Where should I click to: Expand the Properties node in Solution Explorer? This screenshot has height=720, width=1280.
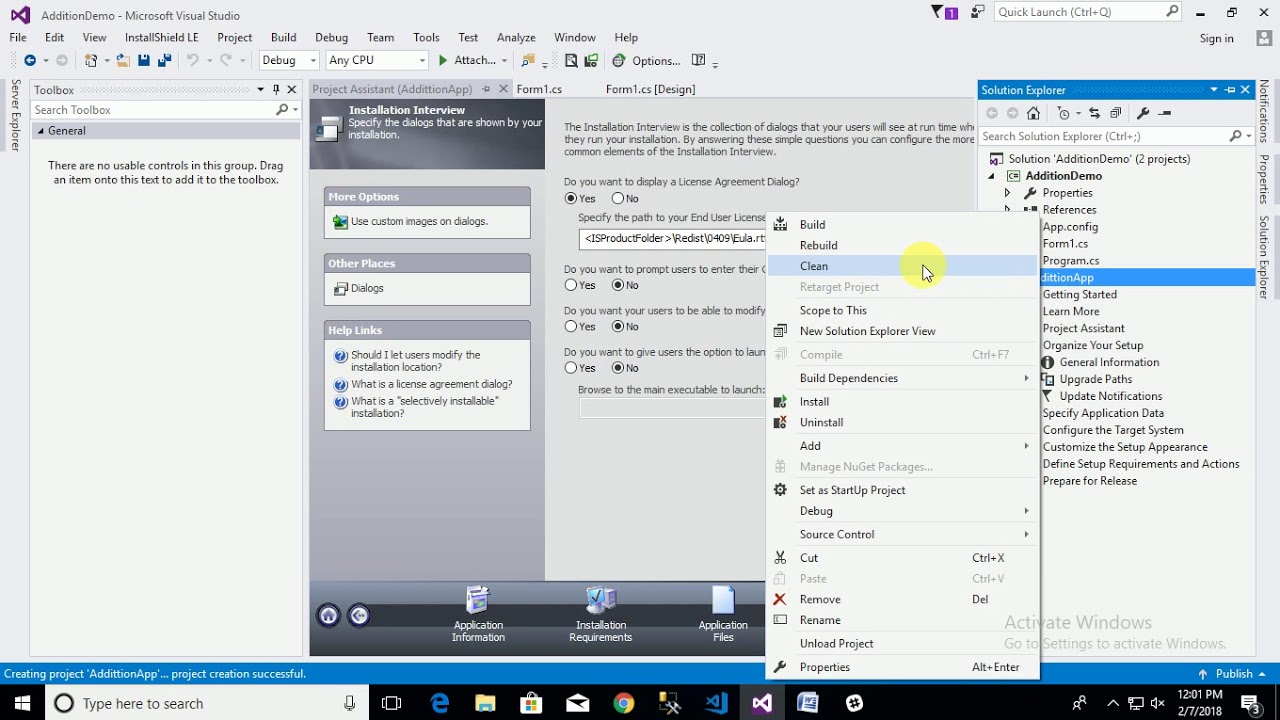coord(1008,193)
